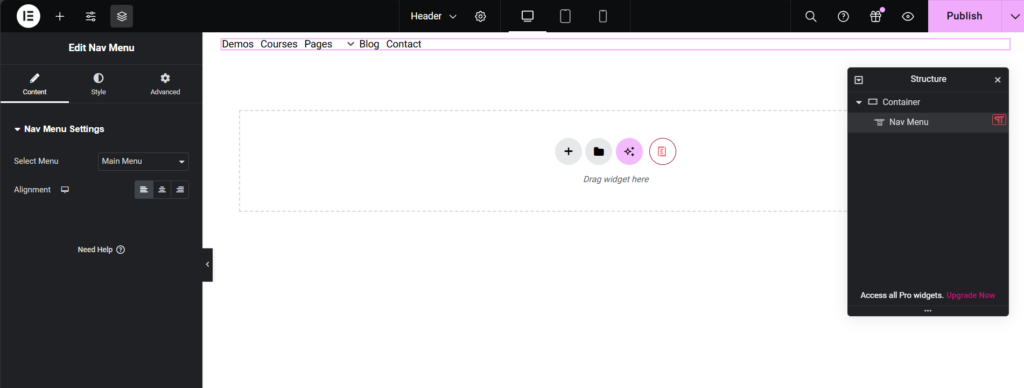Switch to the Advanced tab
The width and height of the screenshot is (1024, 388).
165,84
